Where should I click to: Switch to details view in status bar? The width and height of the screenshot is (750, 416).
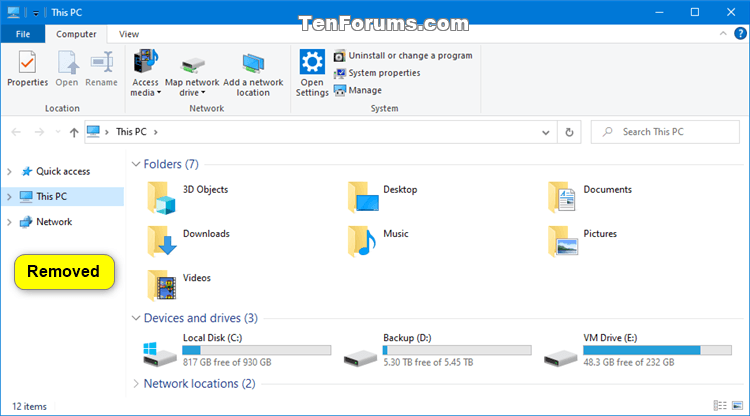720,406
